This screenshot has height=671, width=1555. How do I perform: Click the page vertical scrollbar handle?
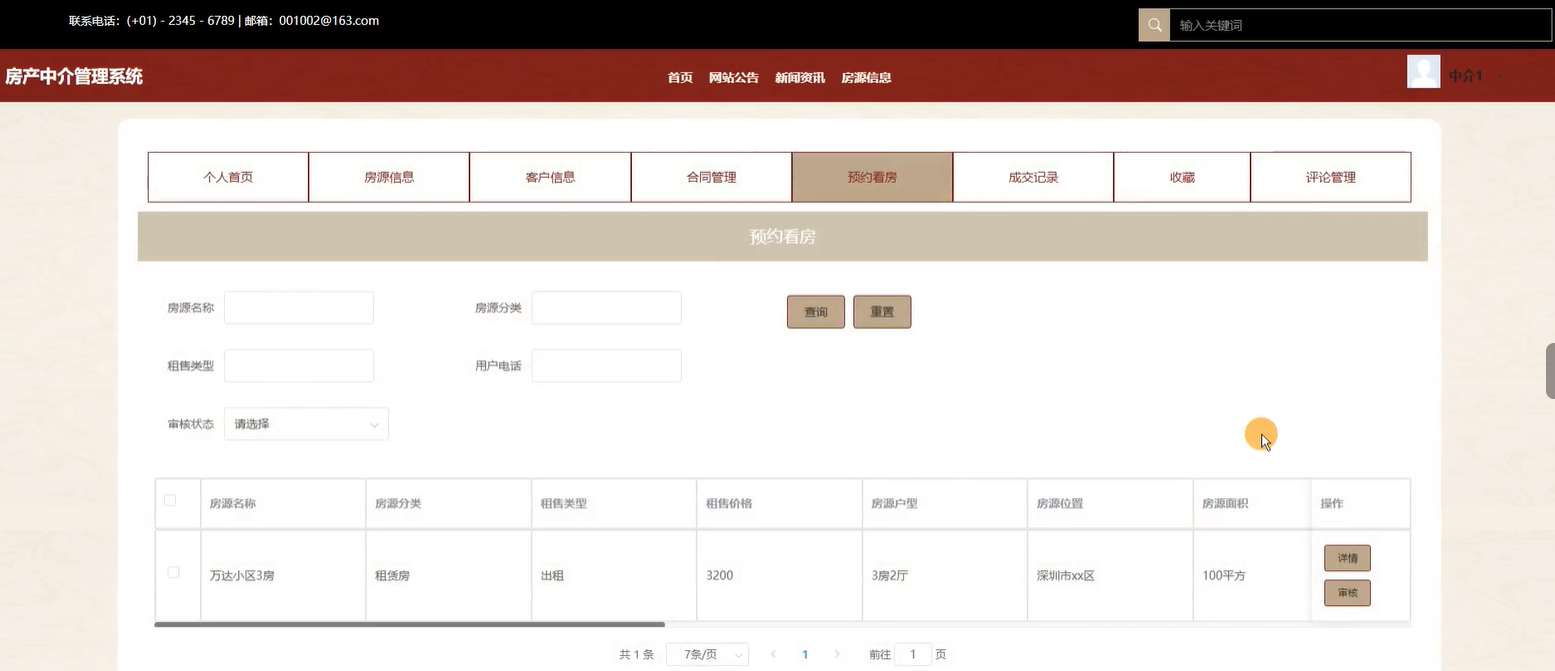(x=1550, y=371)
